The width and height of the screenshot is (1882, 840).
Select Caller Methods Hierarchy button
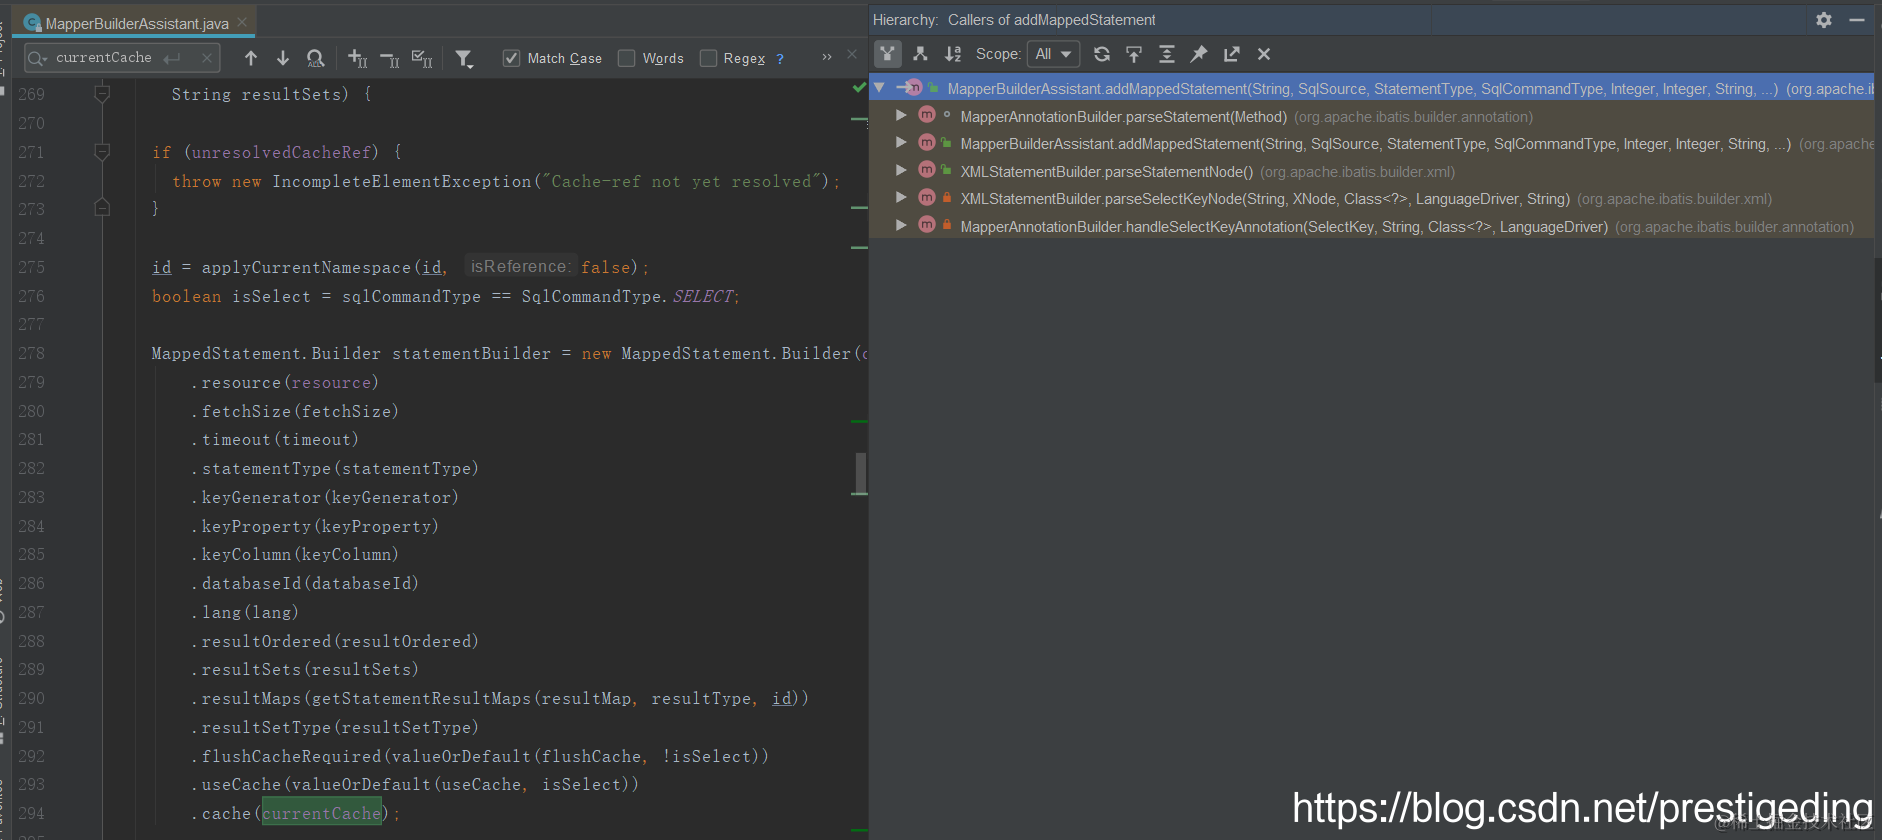pos(887,54)
